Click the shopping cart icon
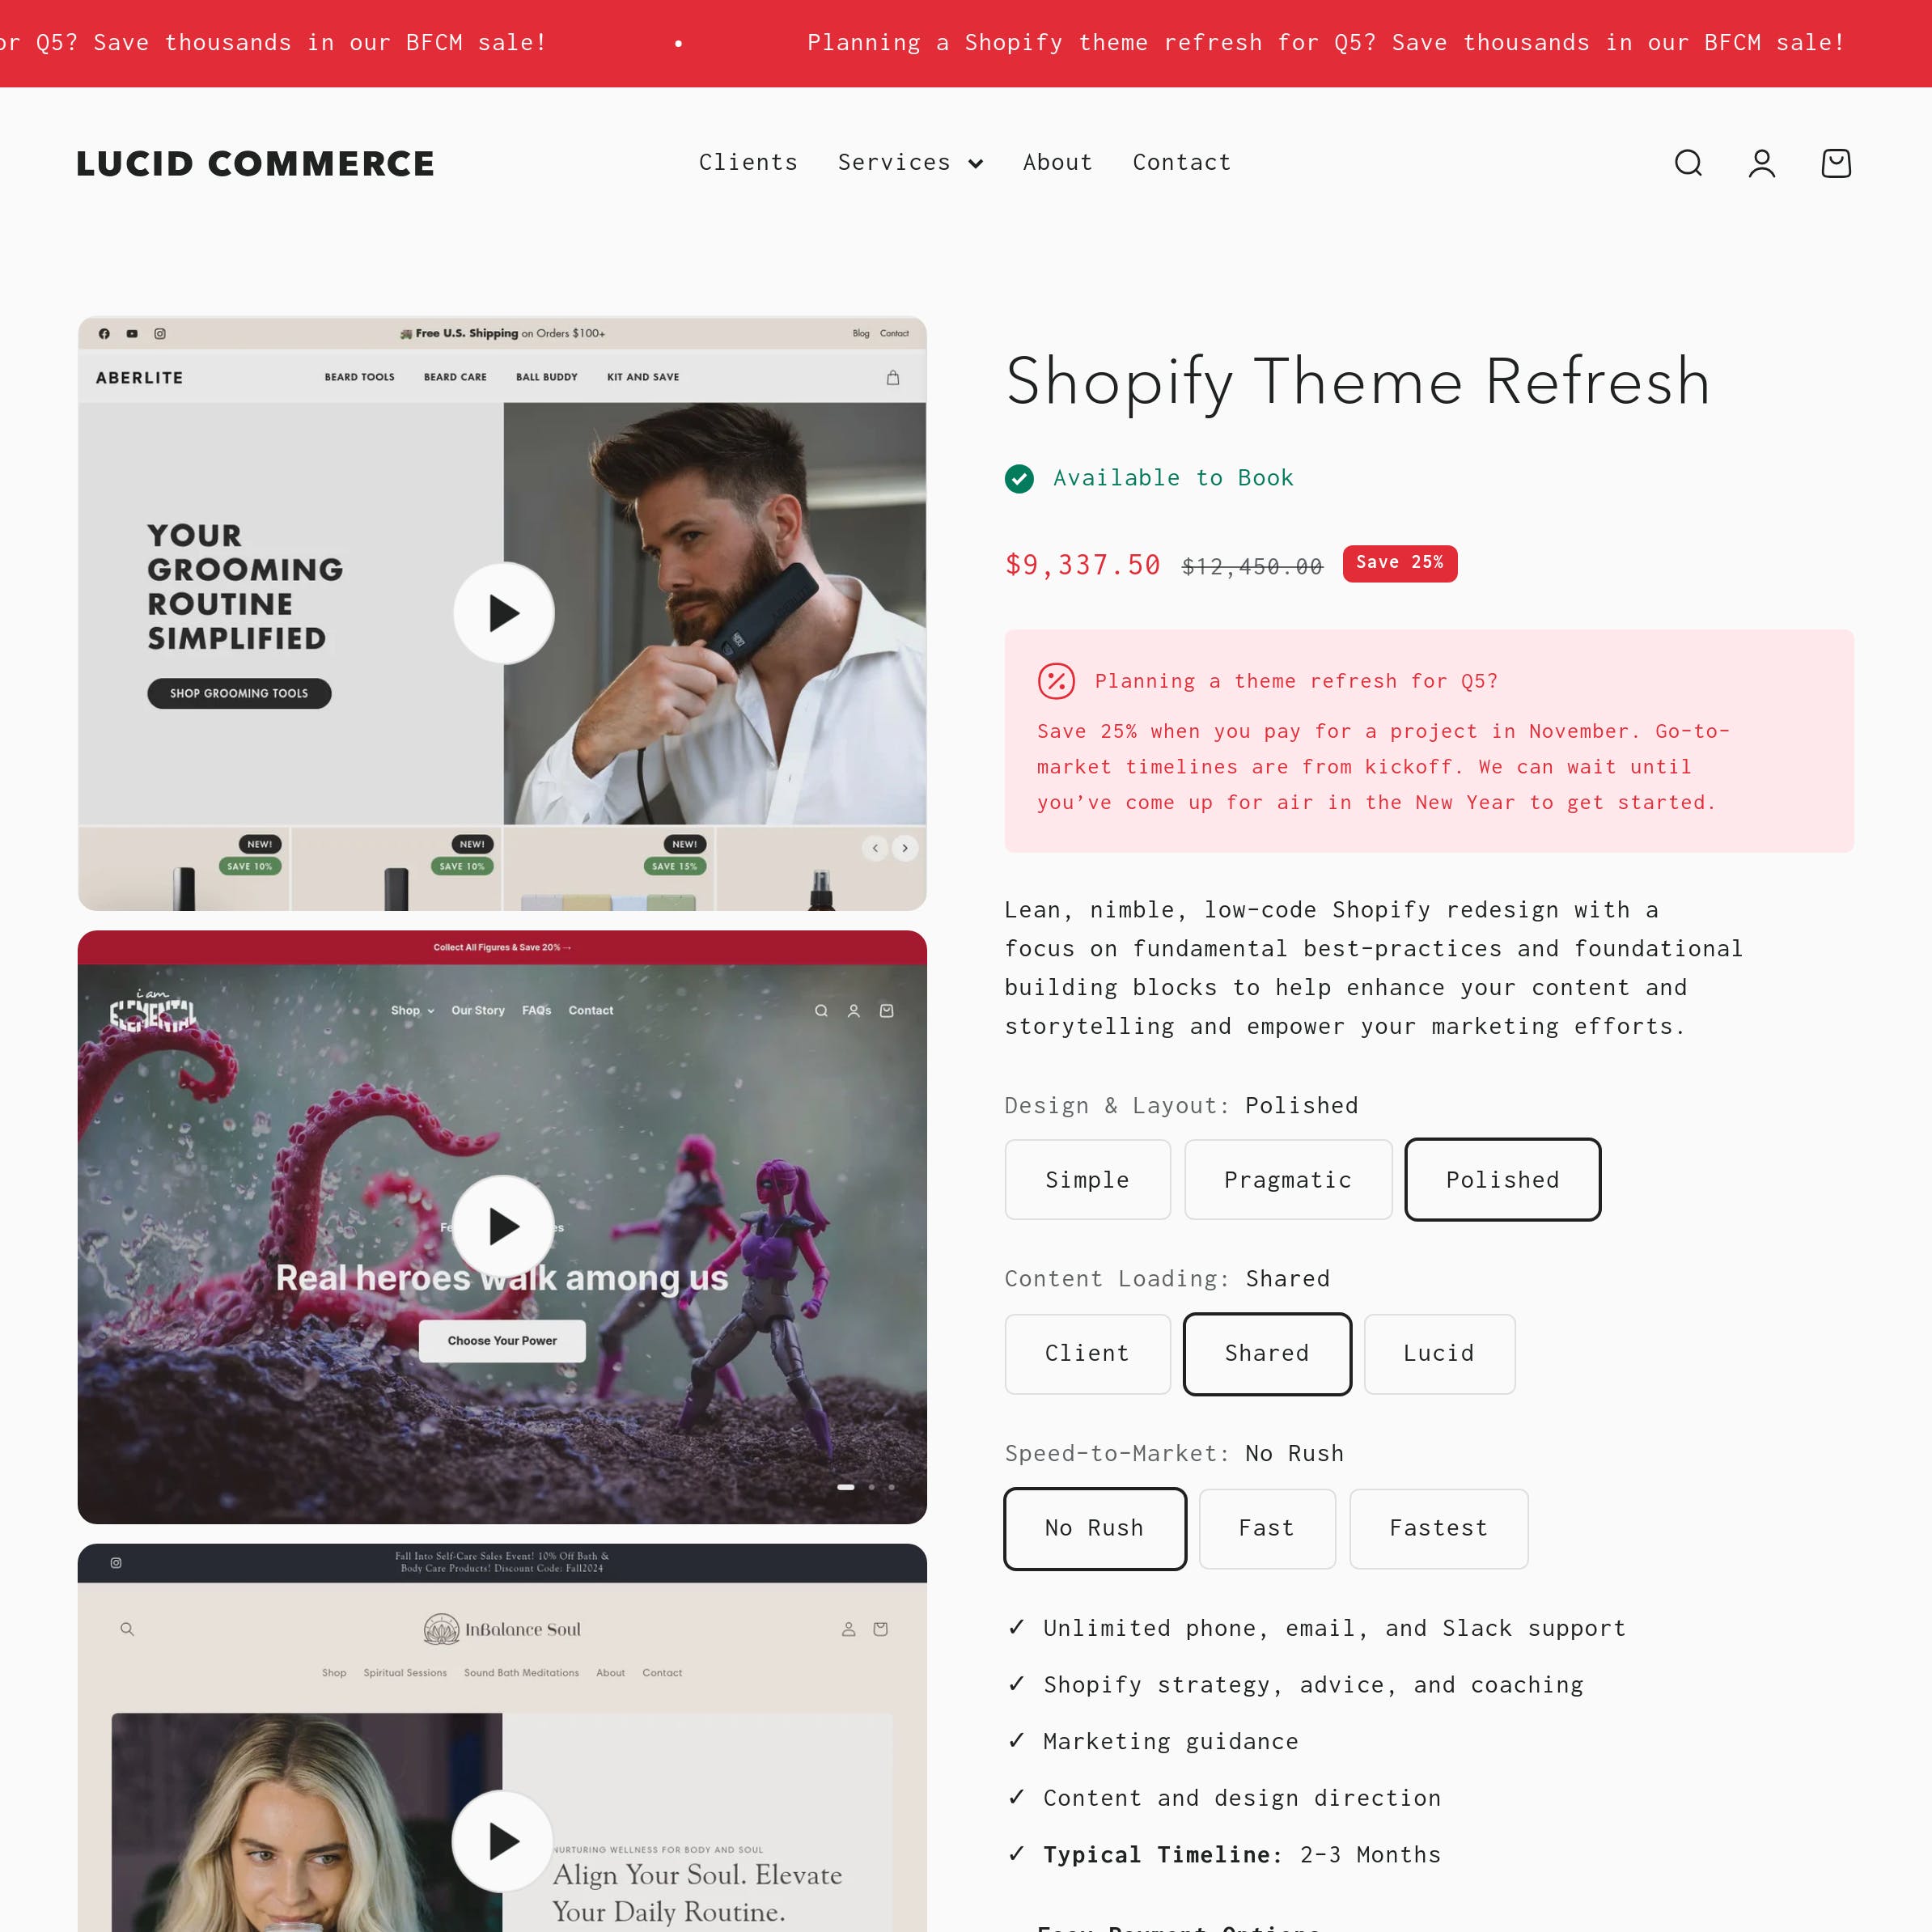The image size is (1932, 1932). point(1837,163)
